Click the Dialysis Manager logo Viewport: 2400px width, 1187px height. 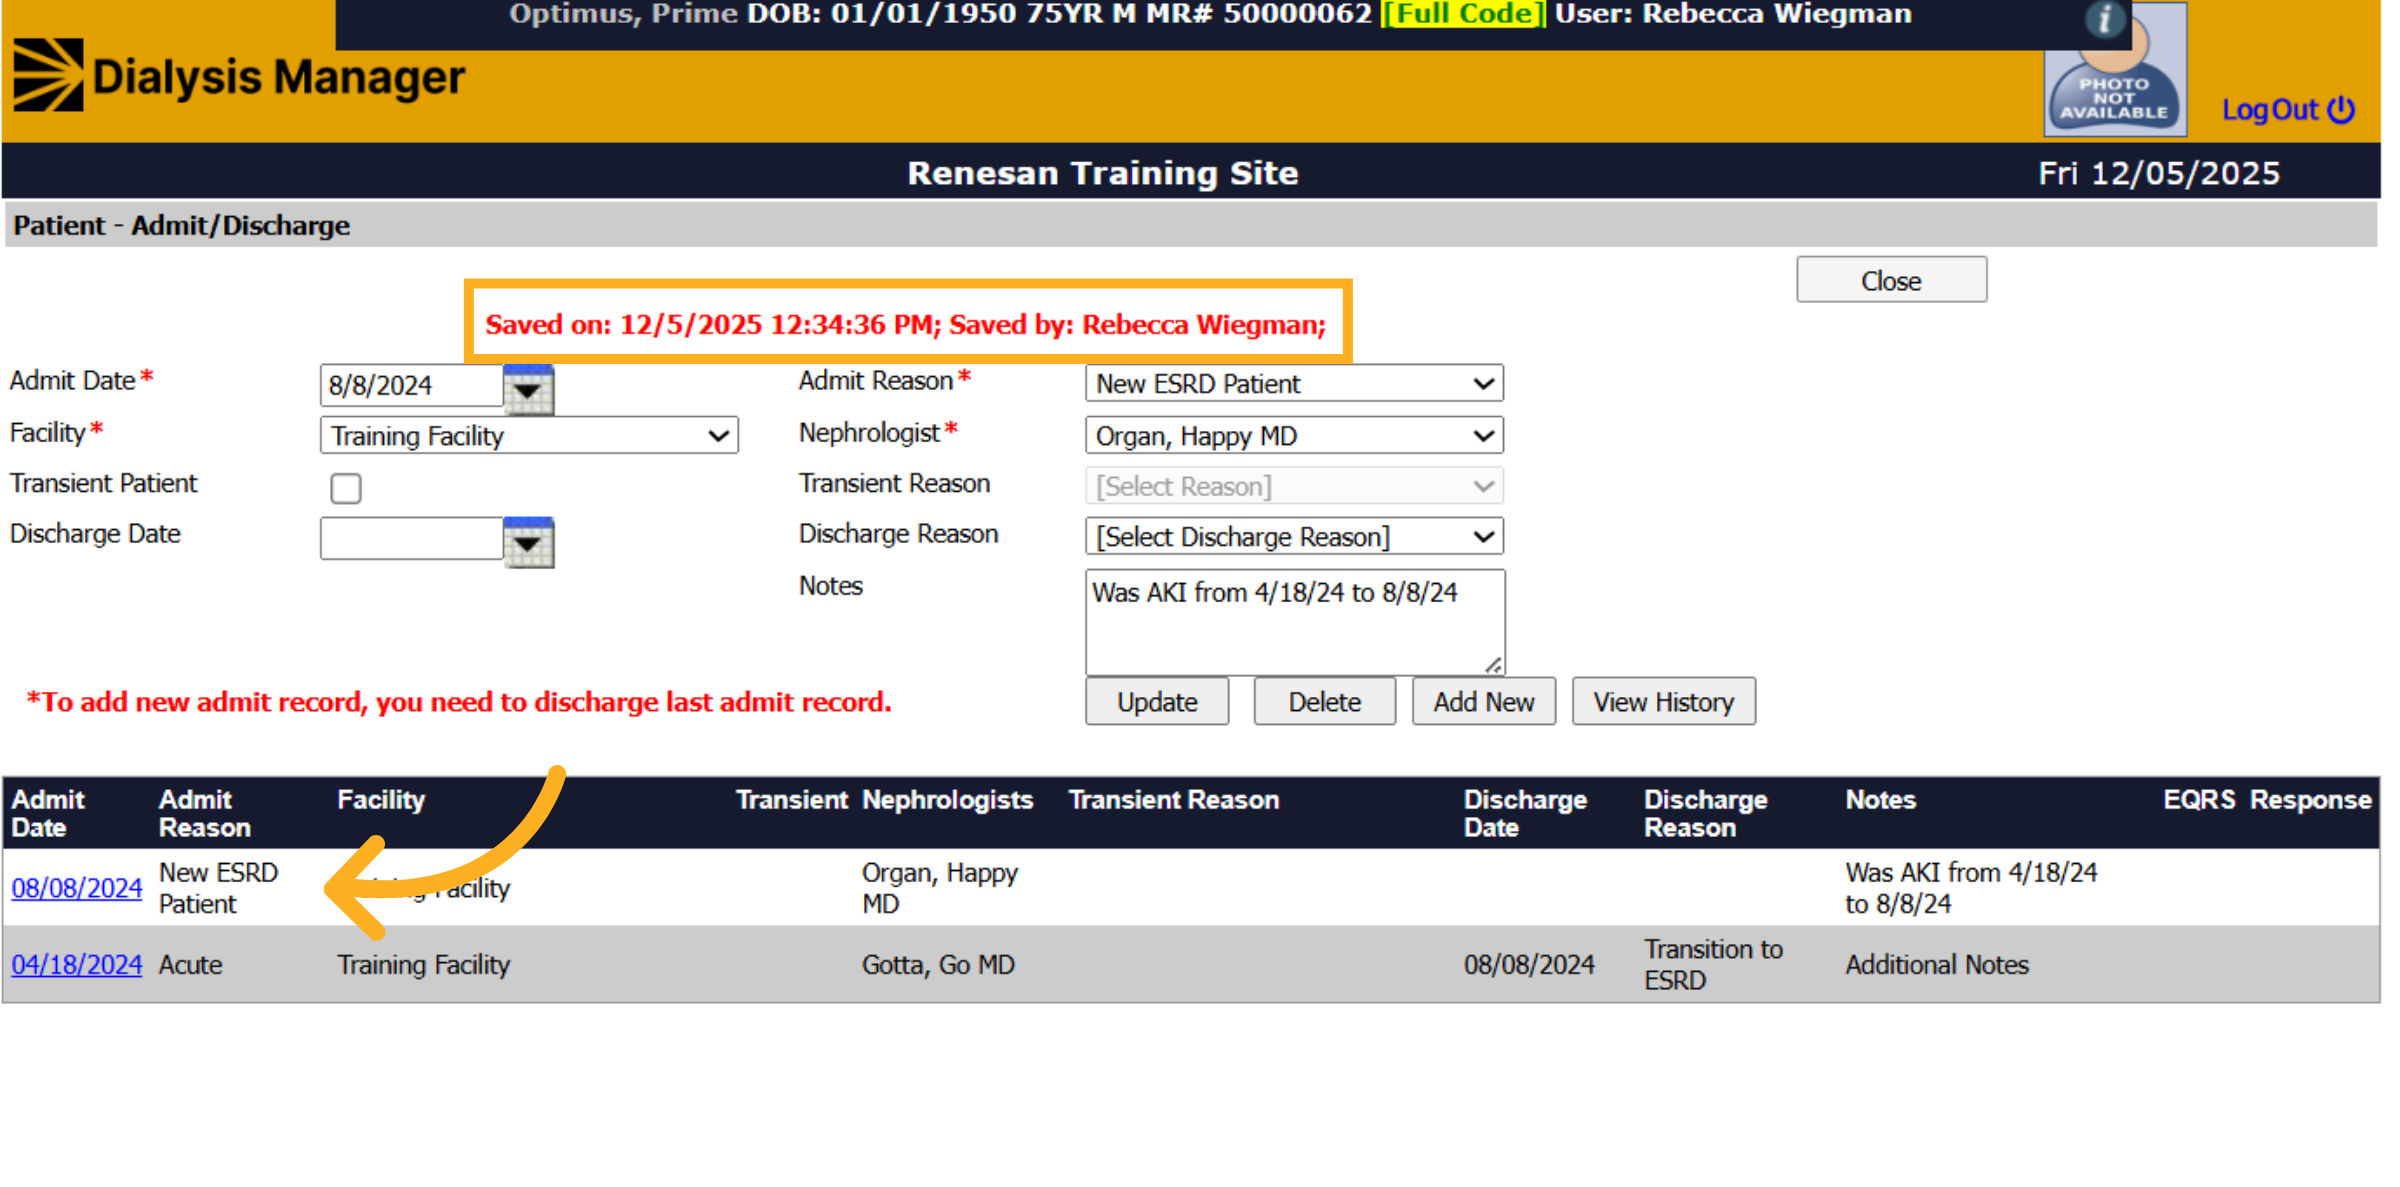coord(239,76)
